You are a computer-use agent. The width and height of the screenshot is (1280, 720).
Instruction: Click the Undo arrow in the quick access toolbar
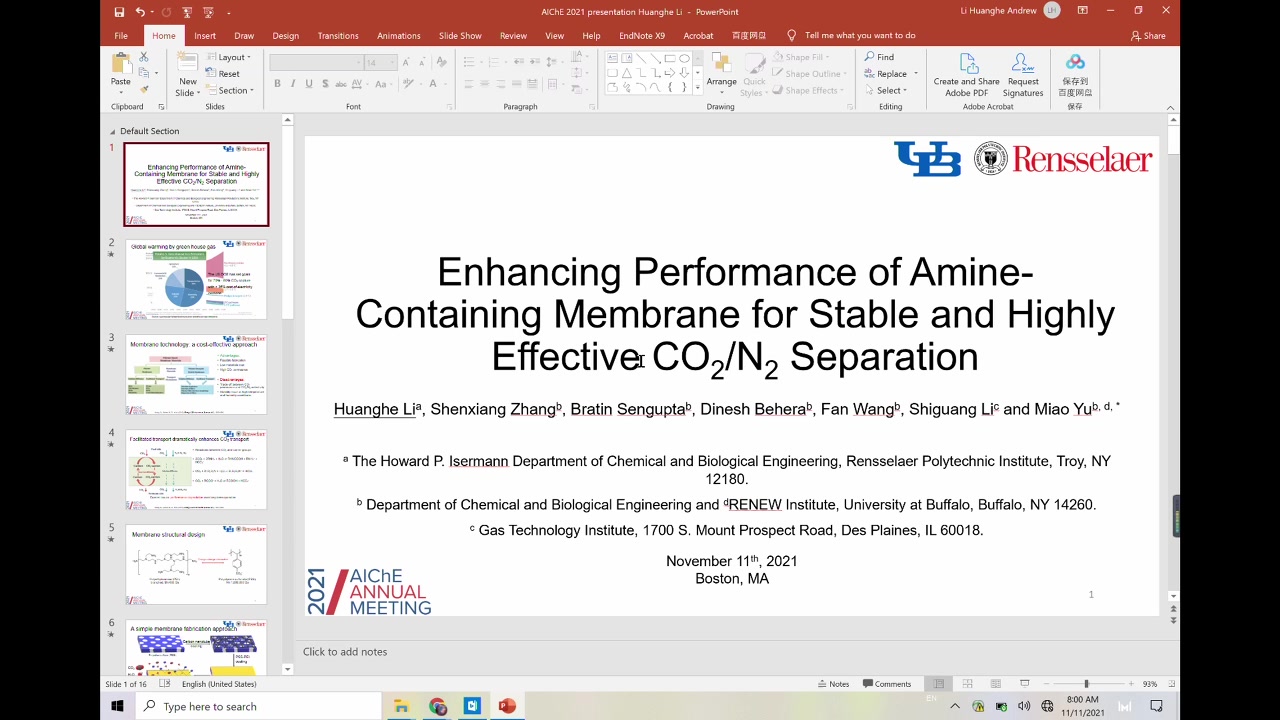[x=140, y=12]
